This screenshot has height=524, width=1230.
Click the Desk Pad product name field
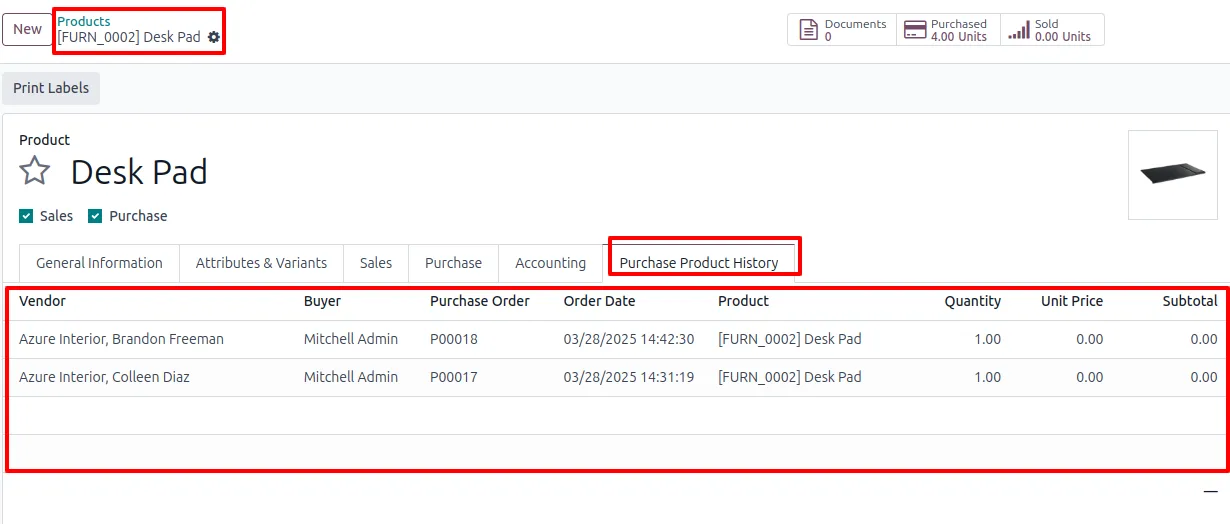(139, 172)
